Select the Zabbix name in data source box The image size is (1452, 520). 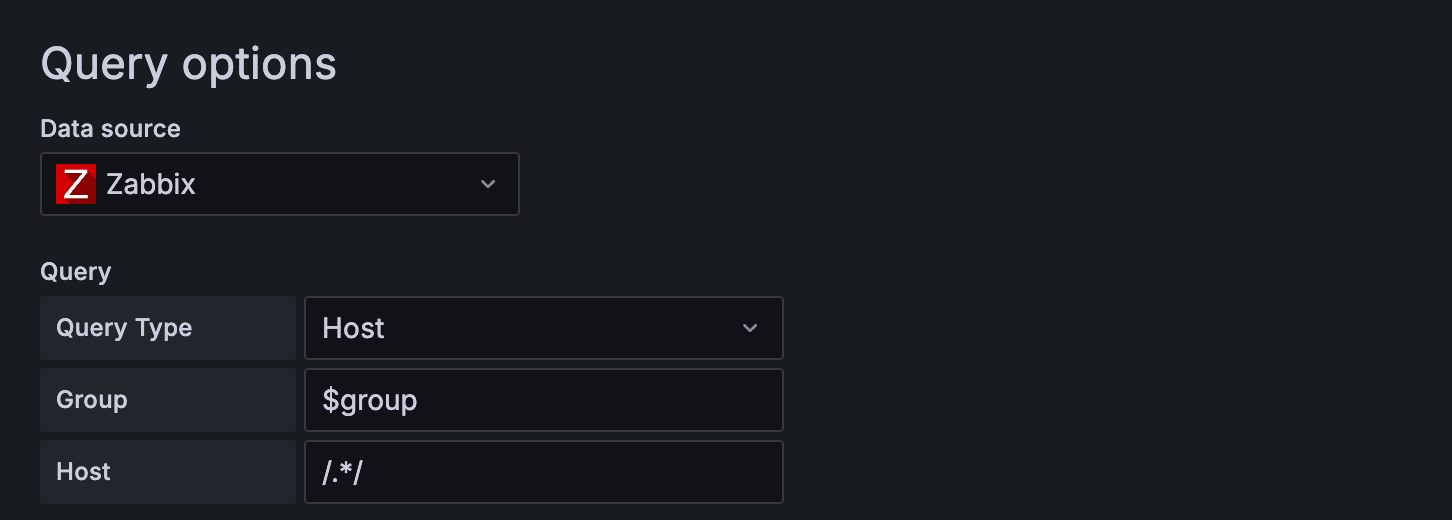click(151, 184)
